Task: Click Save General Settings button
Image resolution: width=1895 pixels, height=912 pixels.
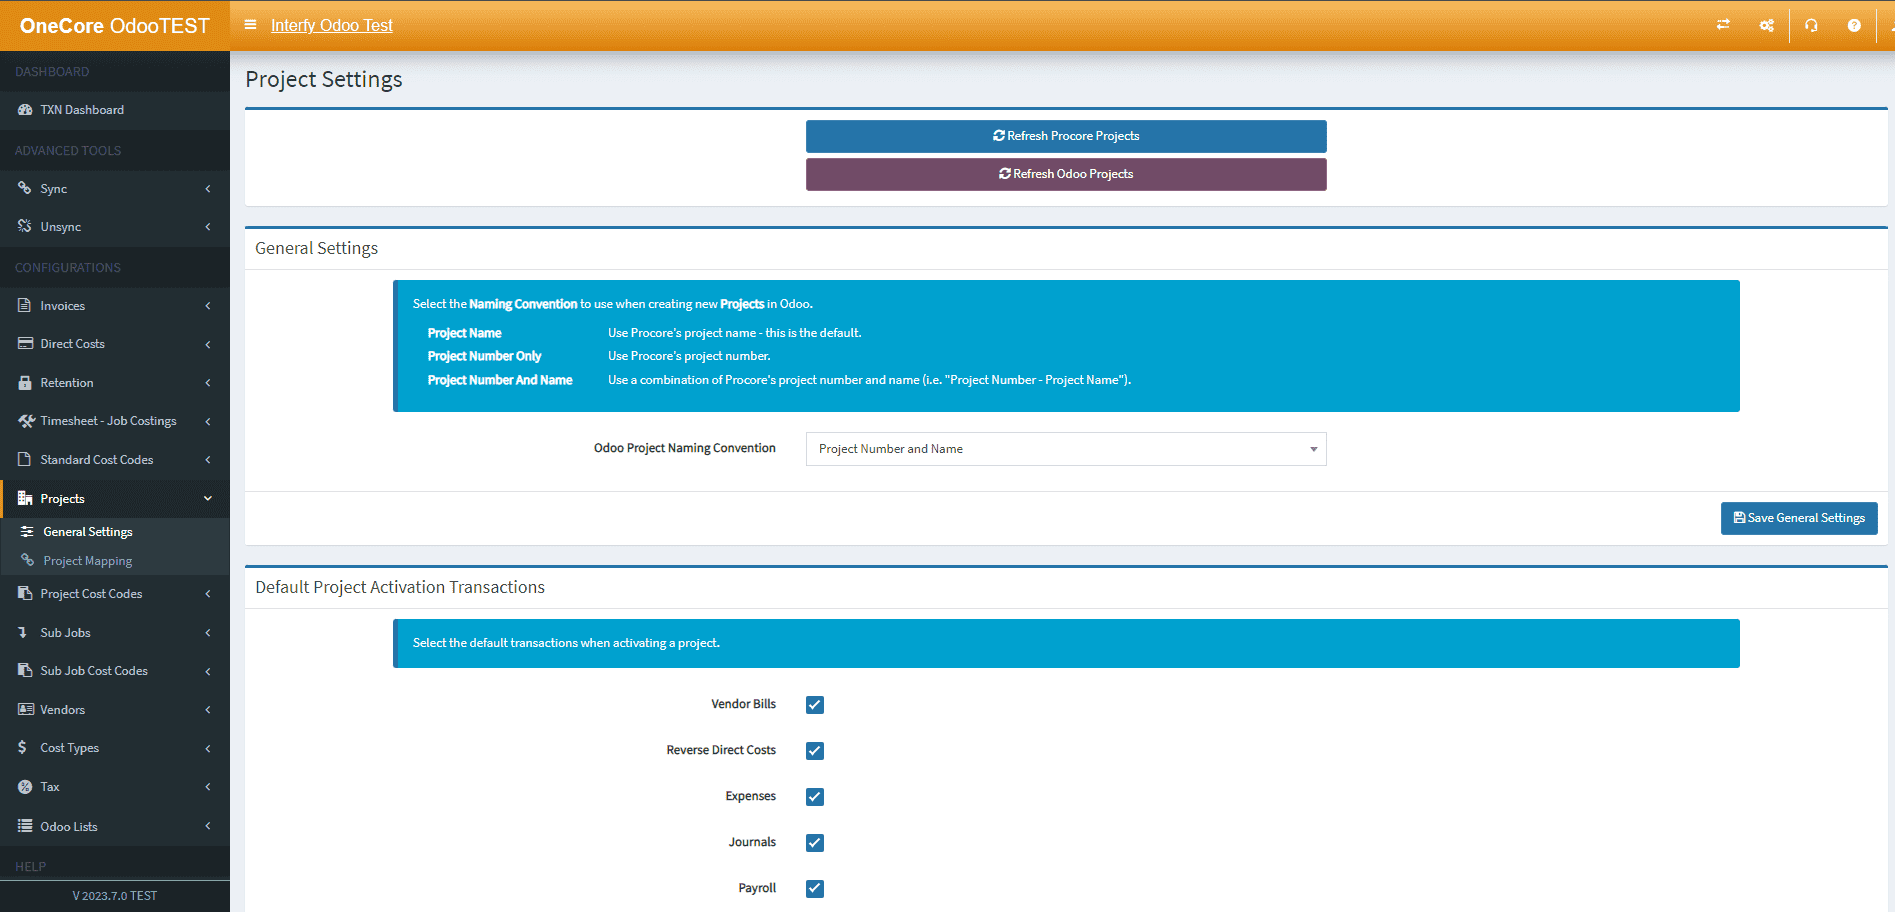Action: coord(1798,518)
